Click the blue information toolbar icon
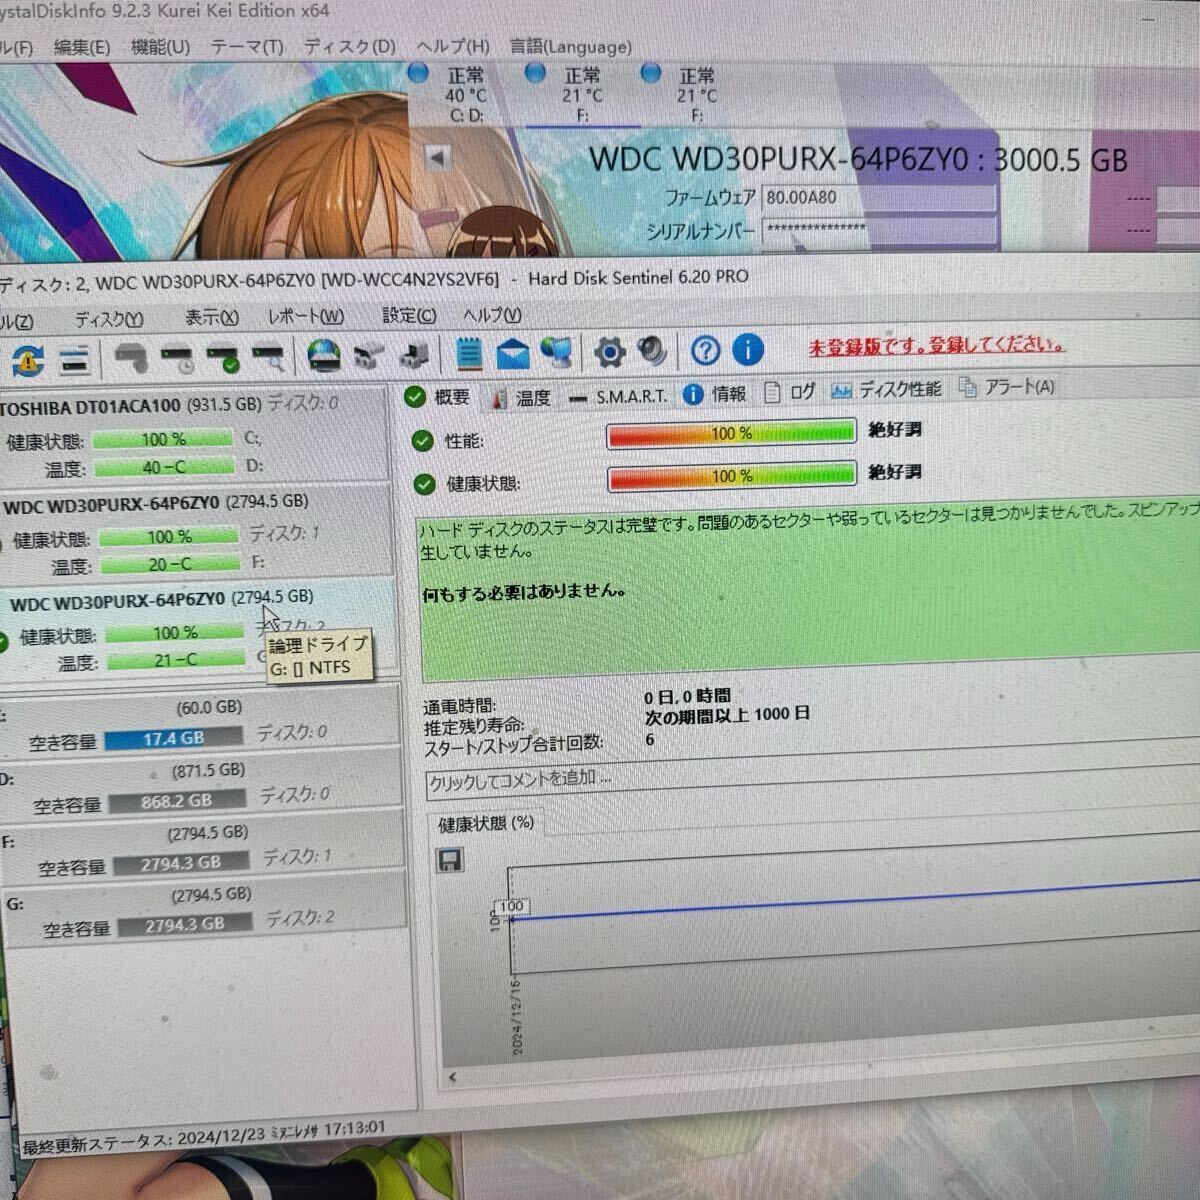 coord(747,352)
